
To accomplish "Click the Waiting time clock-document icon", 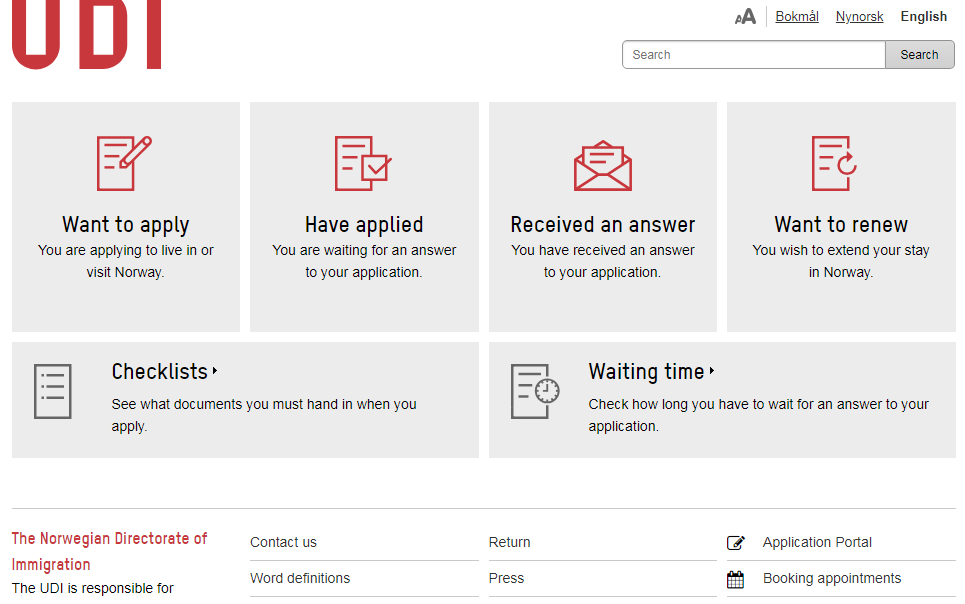I will (535, 392).
